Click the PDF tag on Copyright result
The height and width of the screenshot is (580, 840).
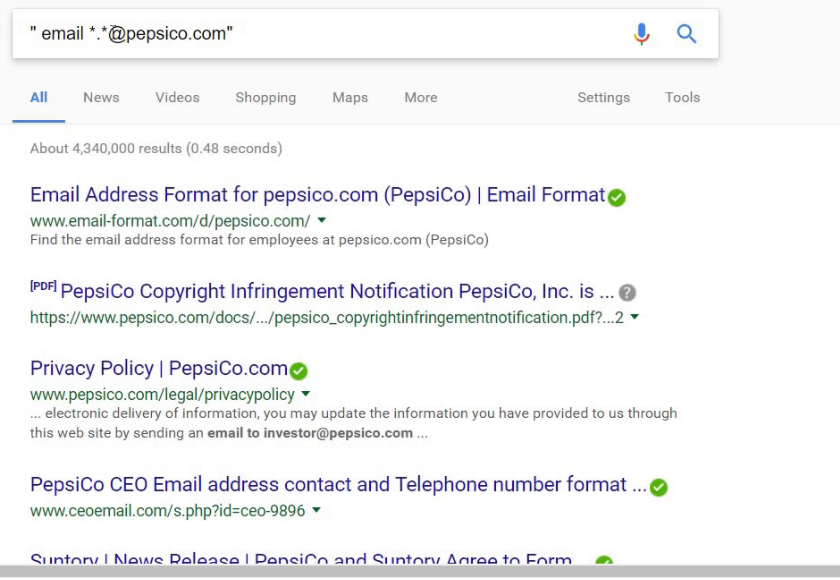[43, 287]
